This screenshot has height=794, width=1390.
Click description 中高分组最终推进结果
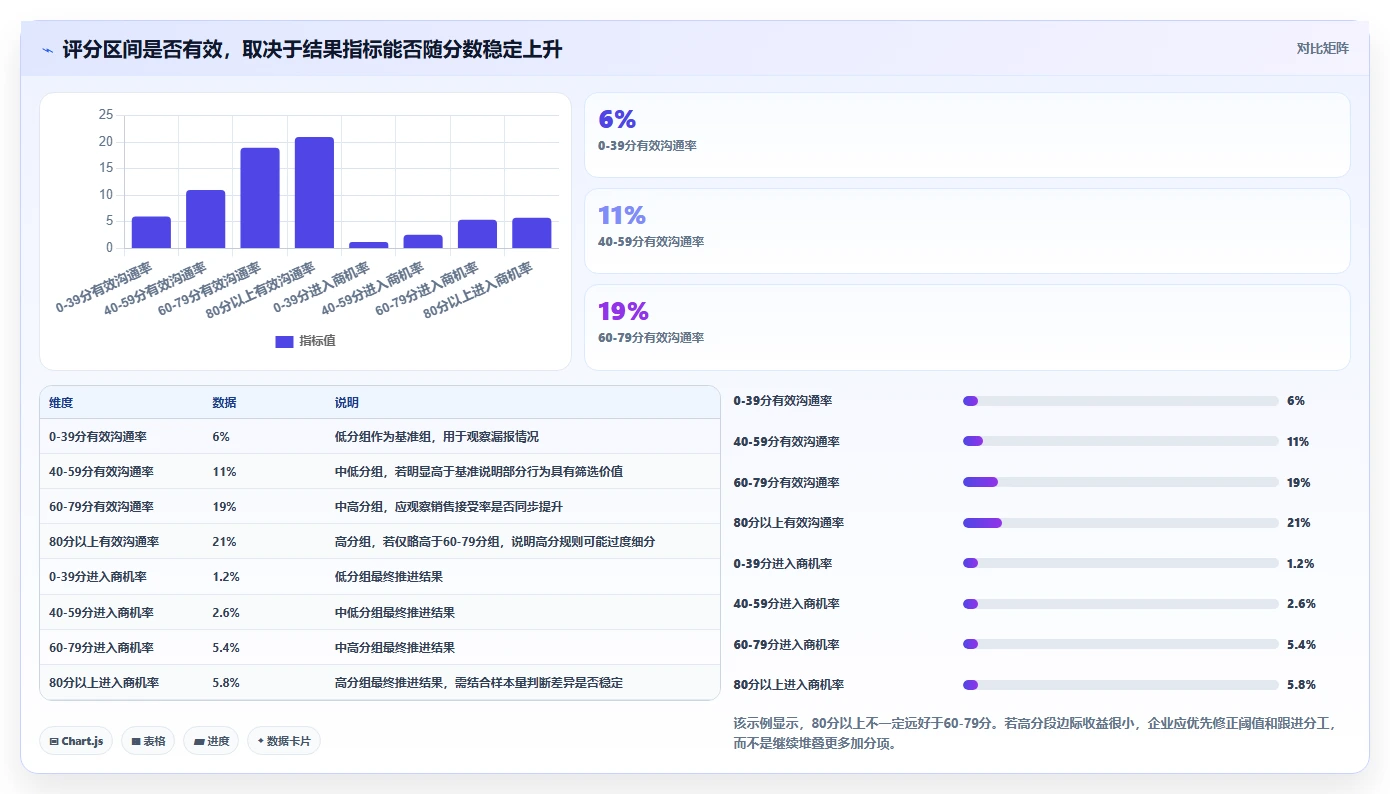click(x=395, y=648)
